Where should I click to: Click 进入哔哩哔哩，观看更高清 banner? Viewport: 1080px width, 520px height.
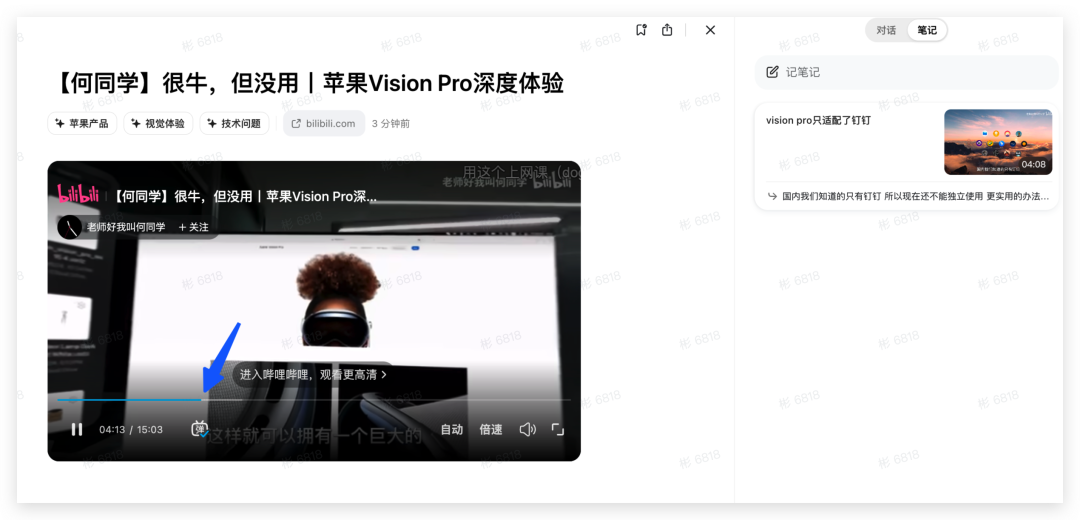(x=313, y=375)
